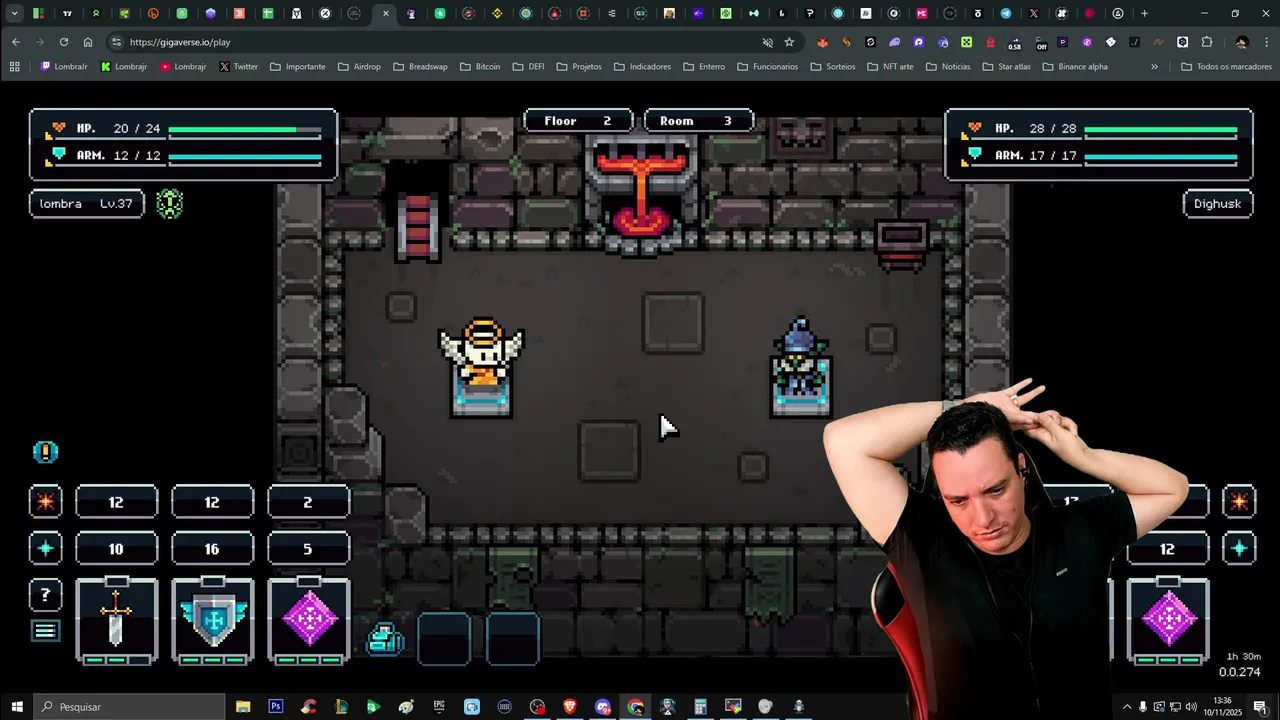The image size is (1280, 720).
Task: Click the second empty item slot
Action: pos(513,638)
